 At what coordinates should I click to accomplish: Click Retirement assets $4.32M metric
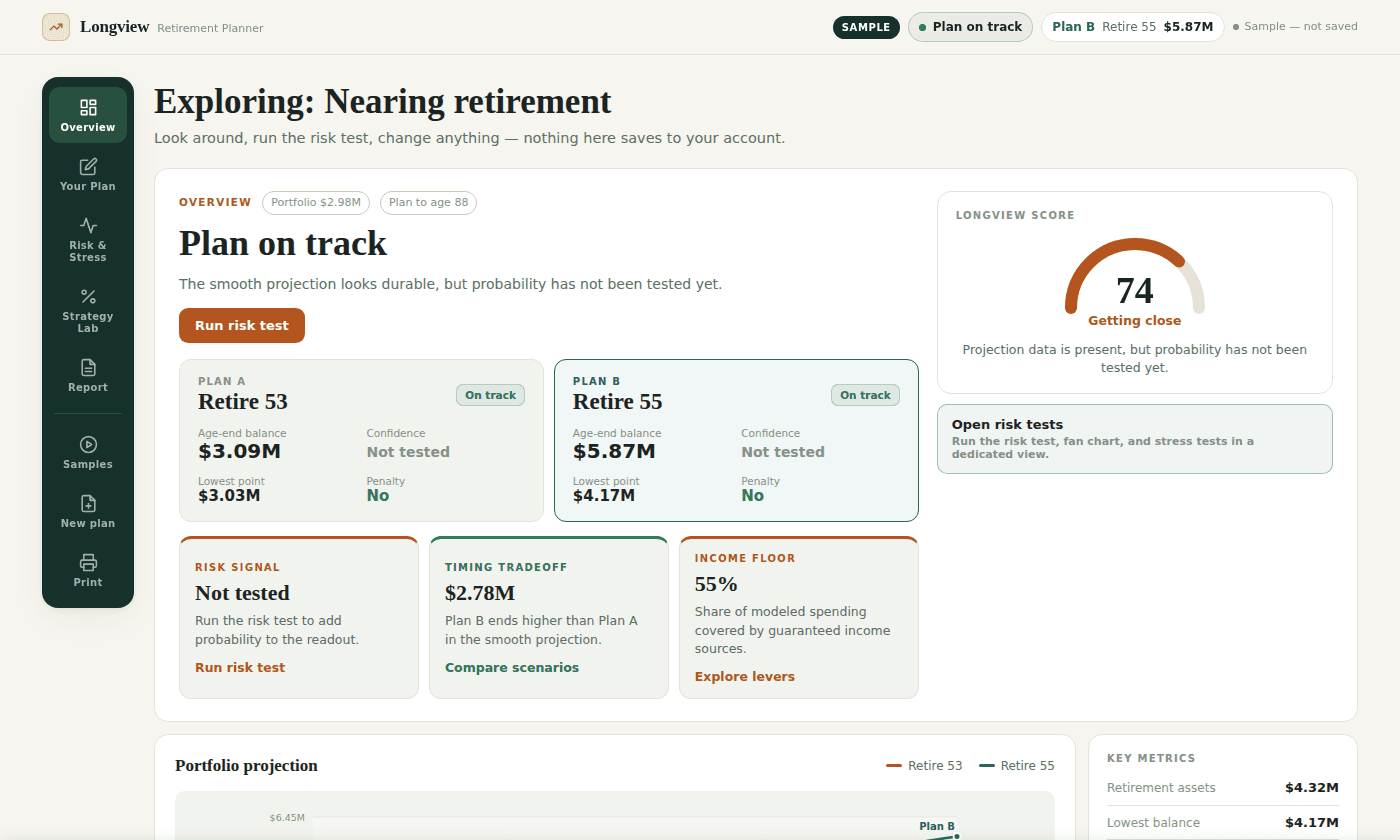[1222, 788]
